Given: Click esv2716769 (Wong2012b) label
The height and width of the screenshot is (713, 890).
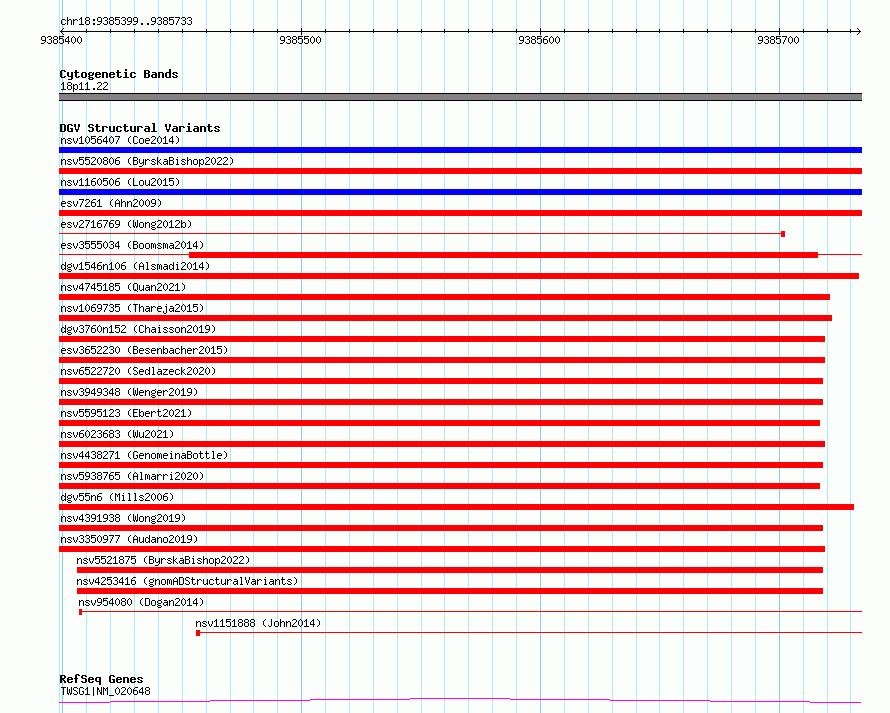Looking at the screenshot, I should [x=126, y=224].
